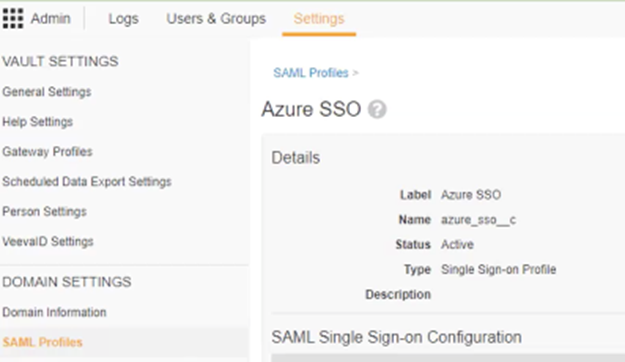The width and height of the screenshot is (625, 362).
Task: Click the Type value Single Sign-on Profile
Action: click(499, 270)
